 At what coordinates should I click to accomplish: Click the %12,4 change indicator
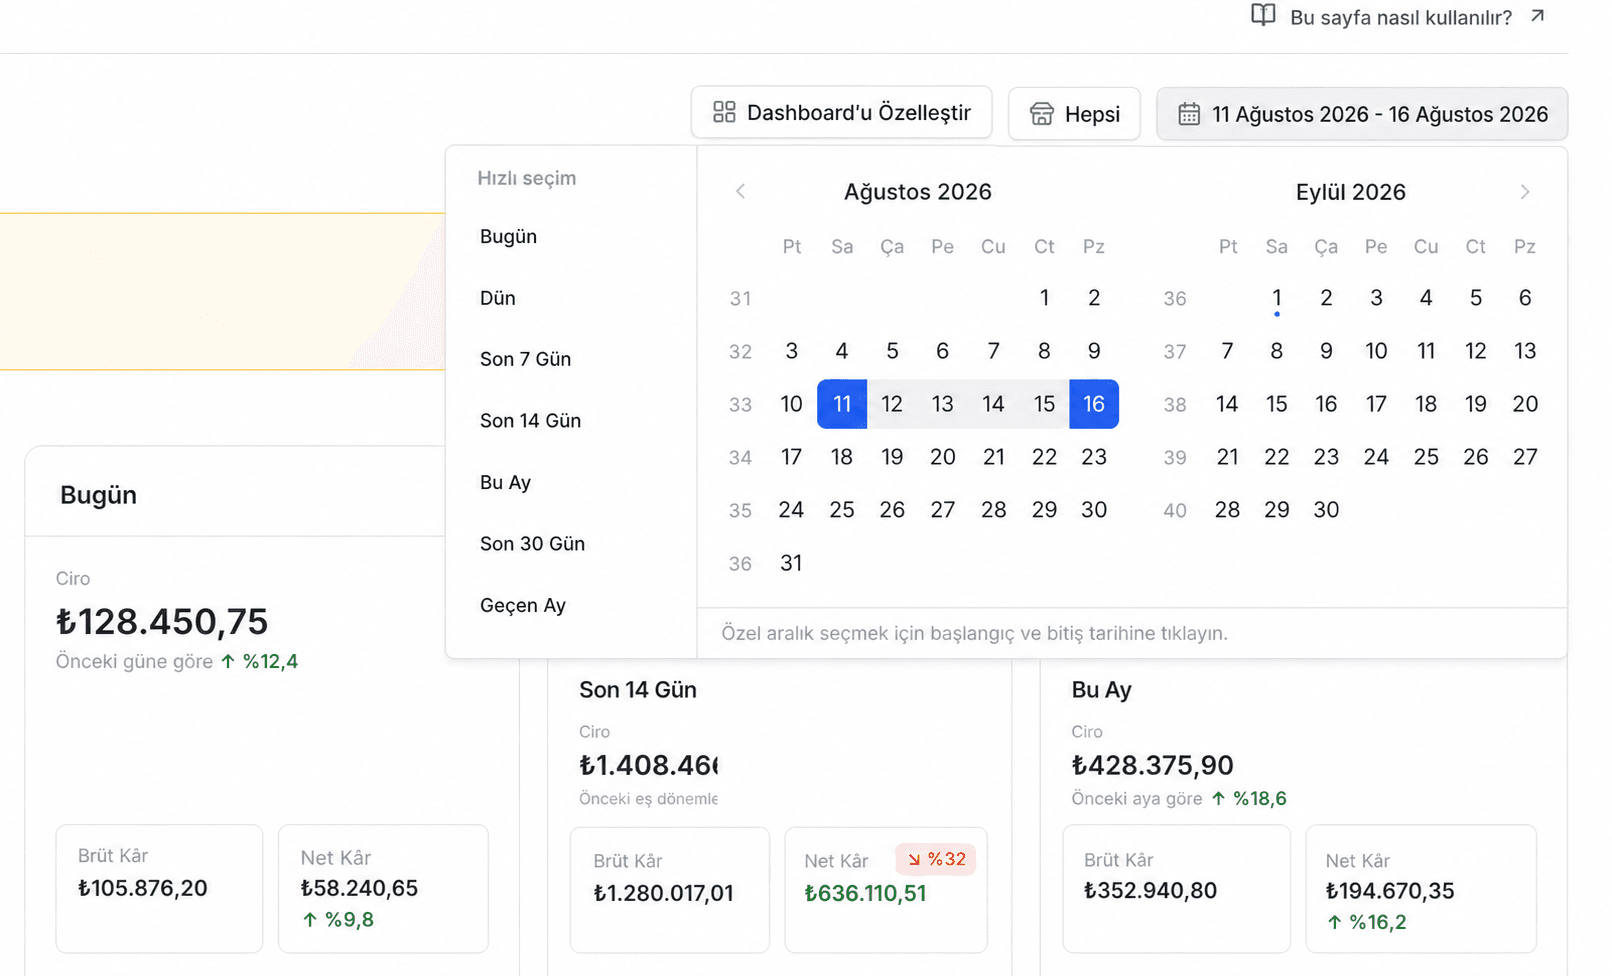(x=259, y=661)
